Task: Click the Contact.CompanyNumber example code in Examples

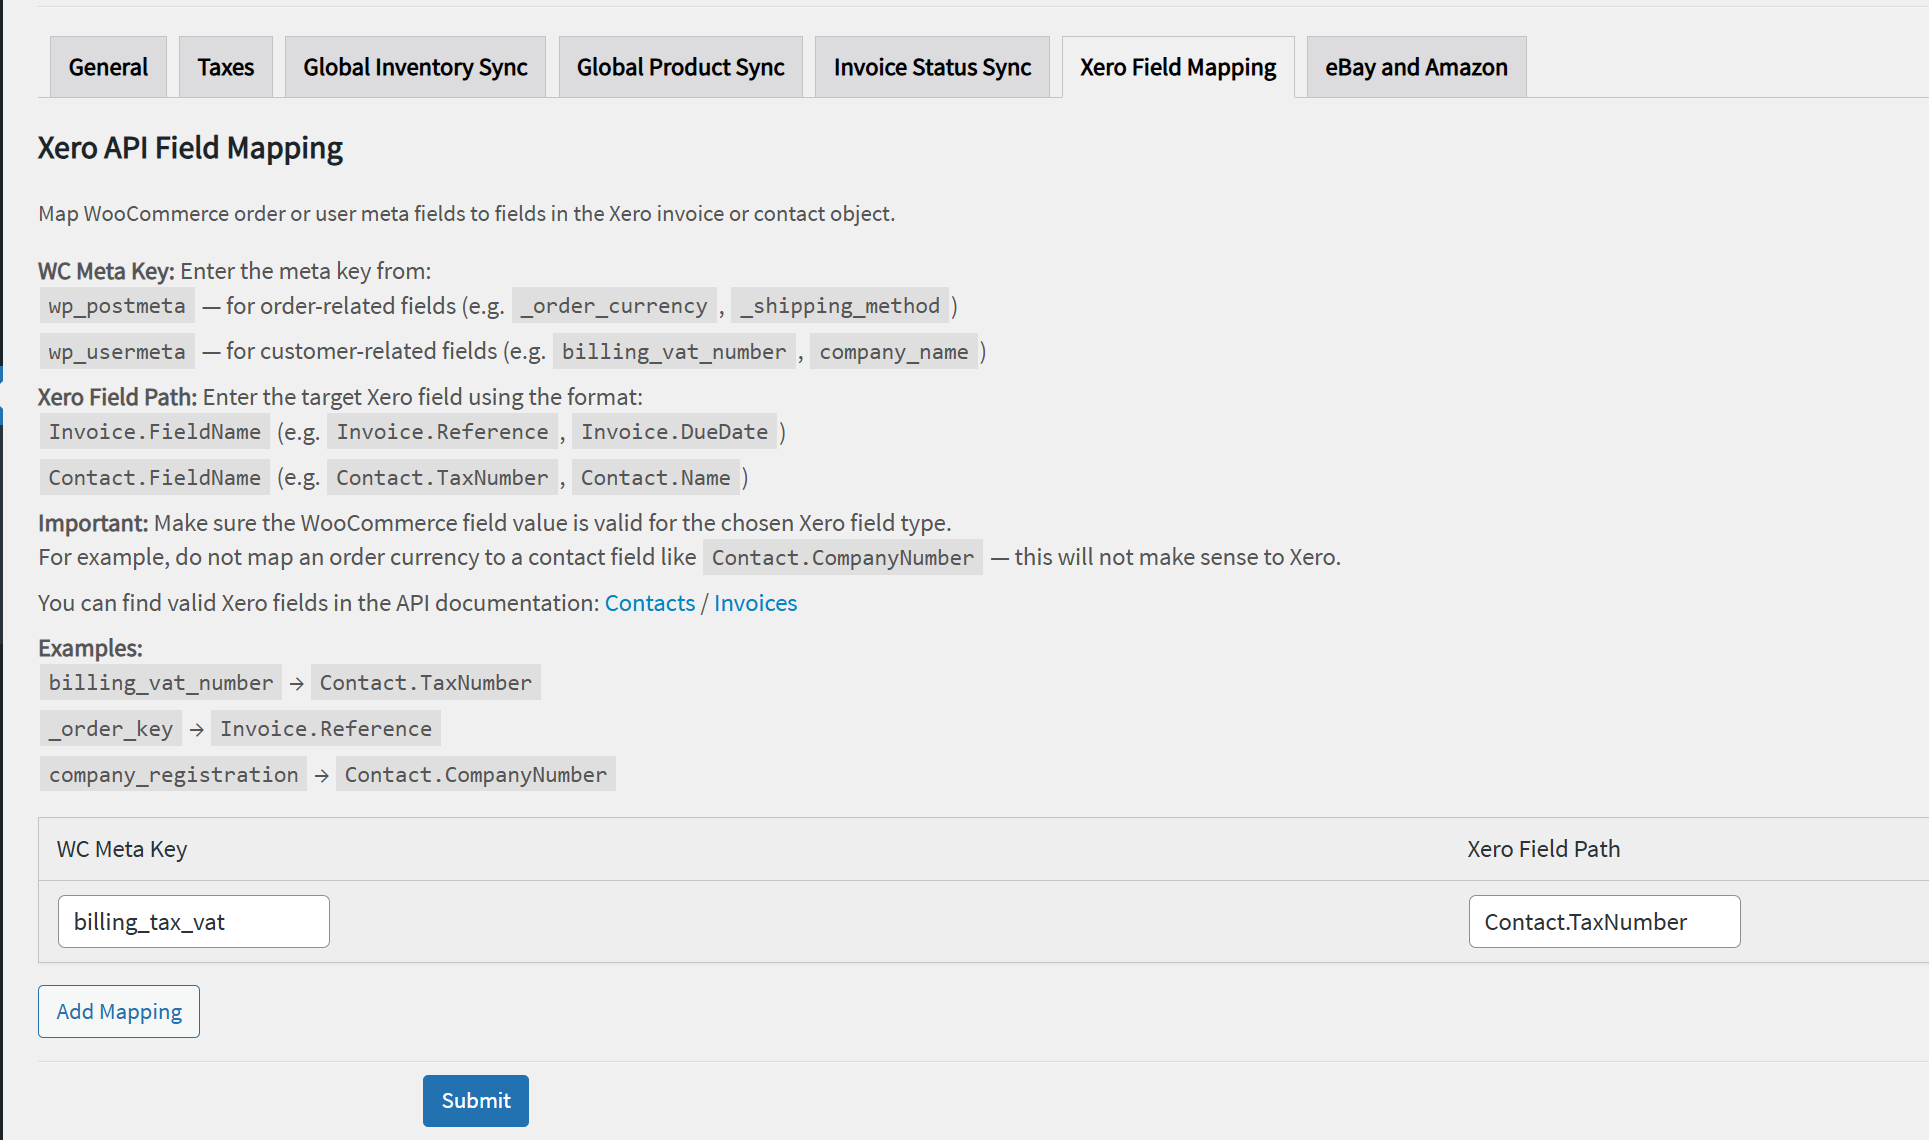Action: (475, 775)
